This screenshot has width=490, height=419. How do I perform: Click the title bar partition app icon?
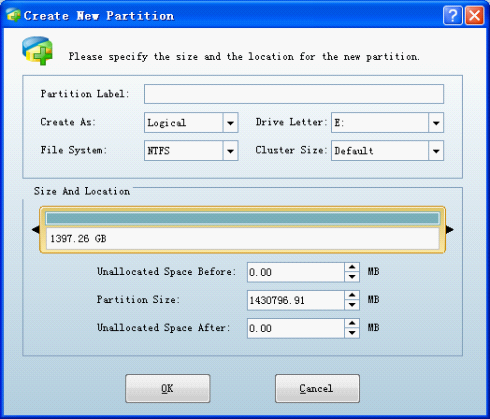[x=13, y=15]
